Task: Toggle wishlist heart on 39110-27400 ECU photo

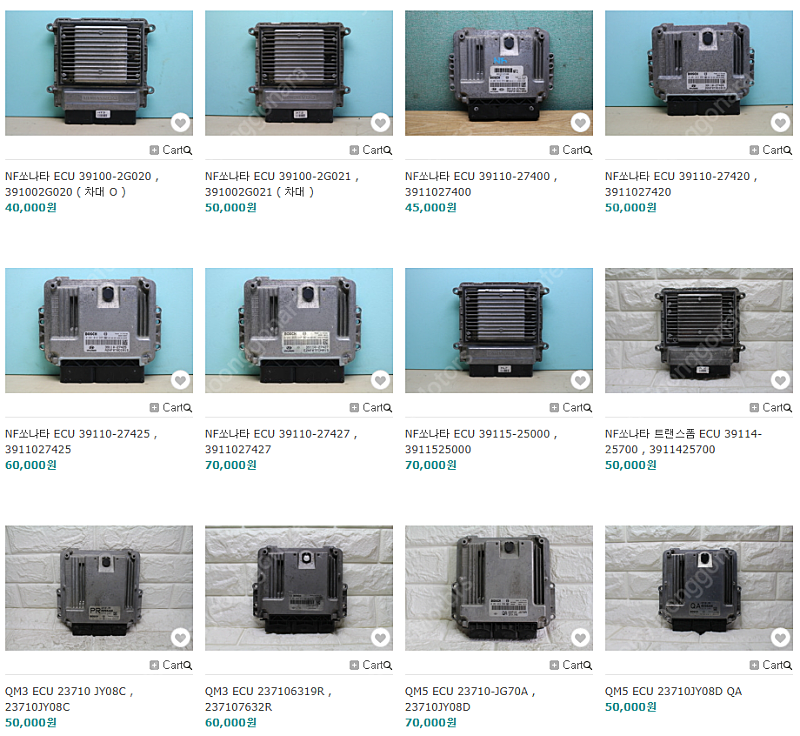Action: pyautogui.click(x=580, y=122)
